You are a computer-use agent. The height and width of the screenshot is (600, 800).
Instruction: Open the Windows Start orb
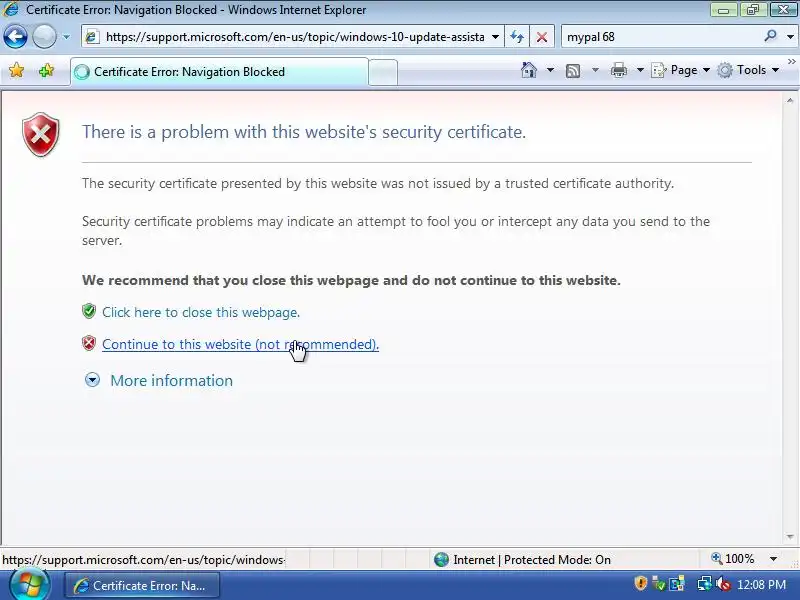[29, 585]
